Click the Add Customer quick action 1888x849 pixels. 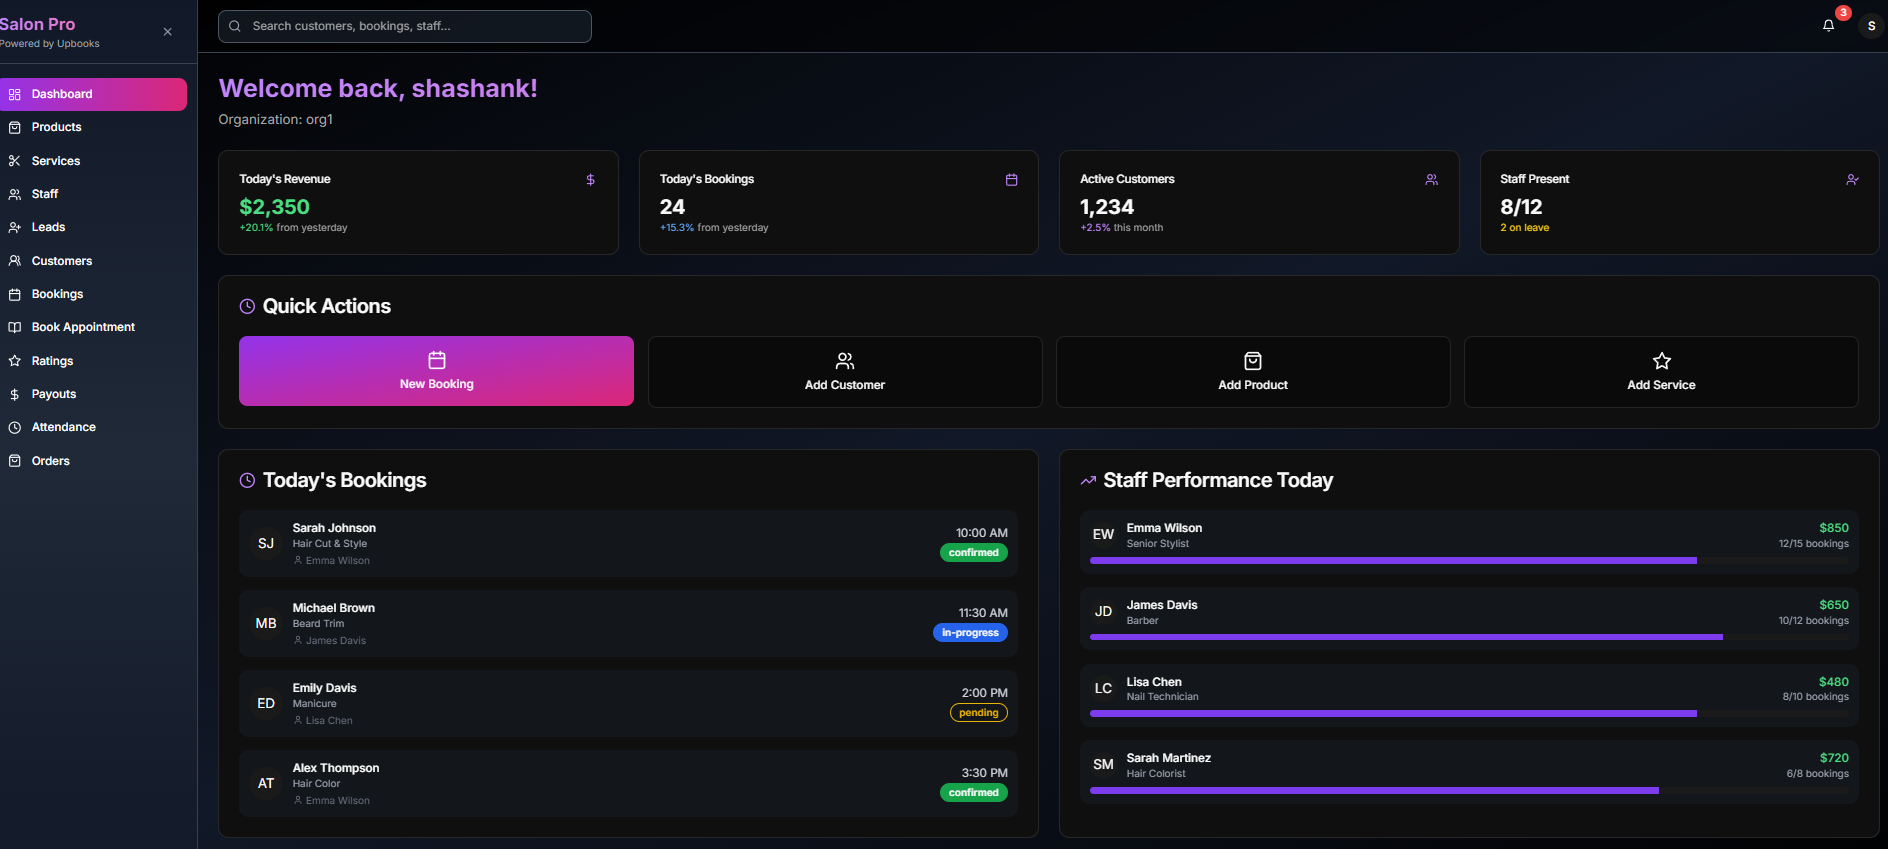(845, 372)
